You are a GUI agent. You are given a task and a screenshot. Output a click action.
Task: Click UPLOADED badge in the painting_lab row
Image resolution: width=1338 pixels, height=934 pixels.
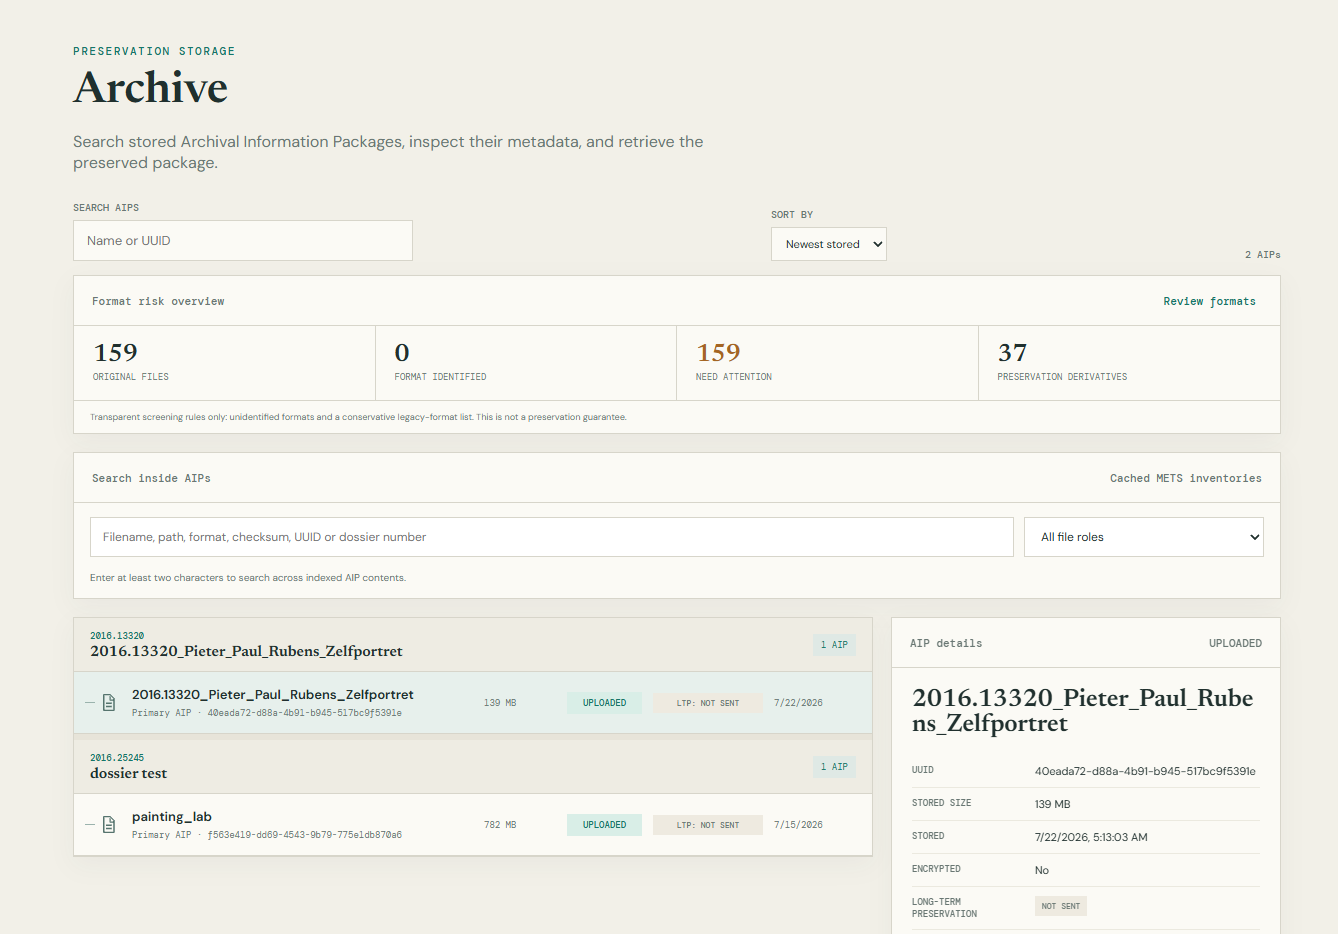[x=604, y=825]
